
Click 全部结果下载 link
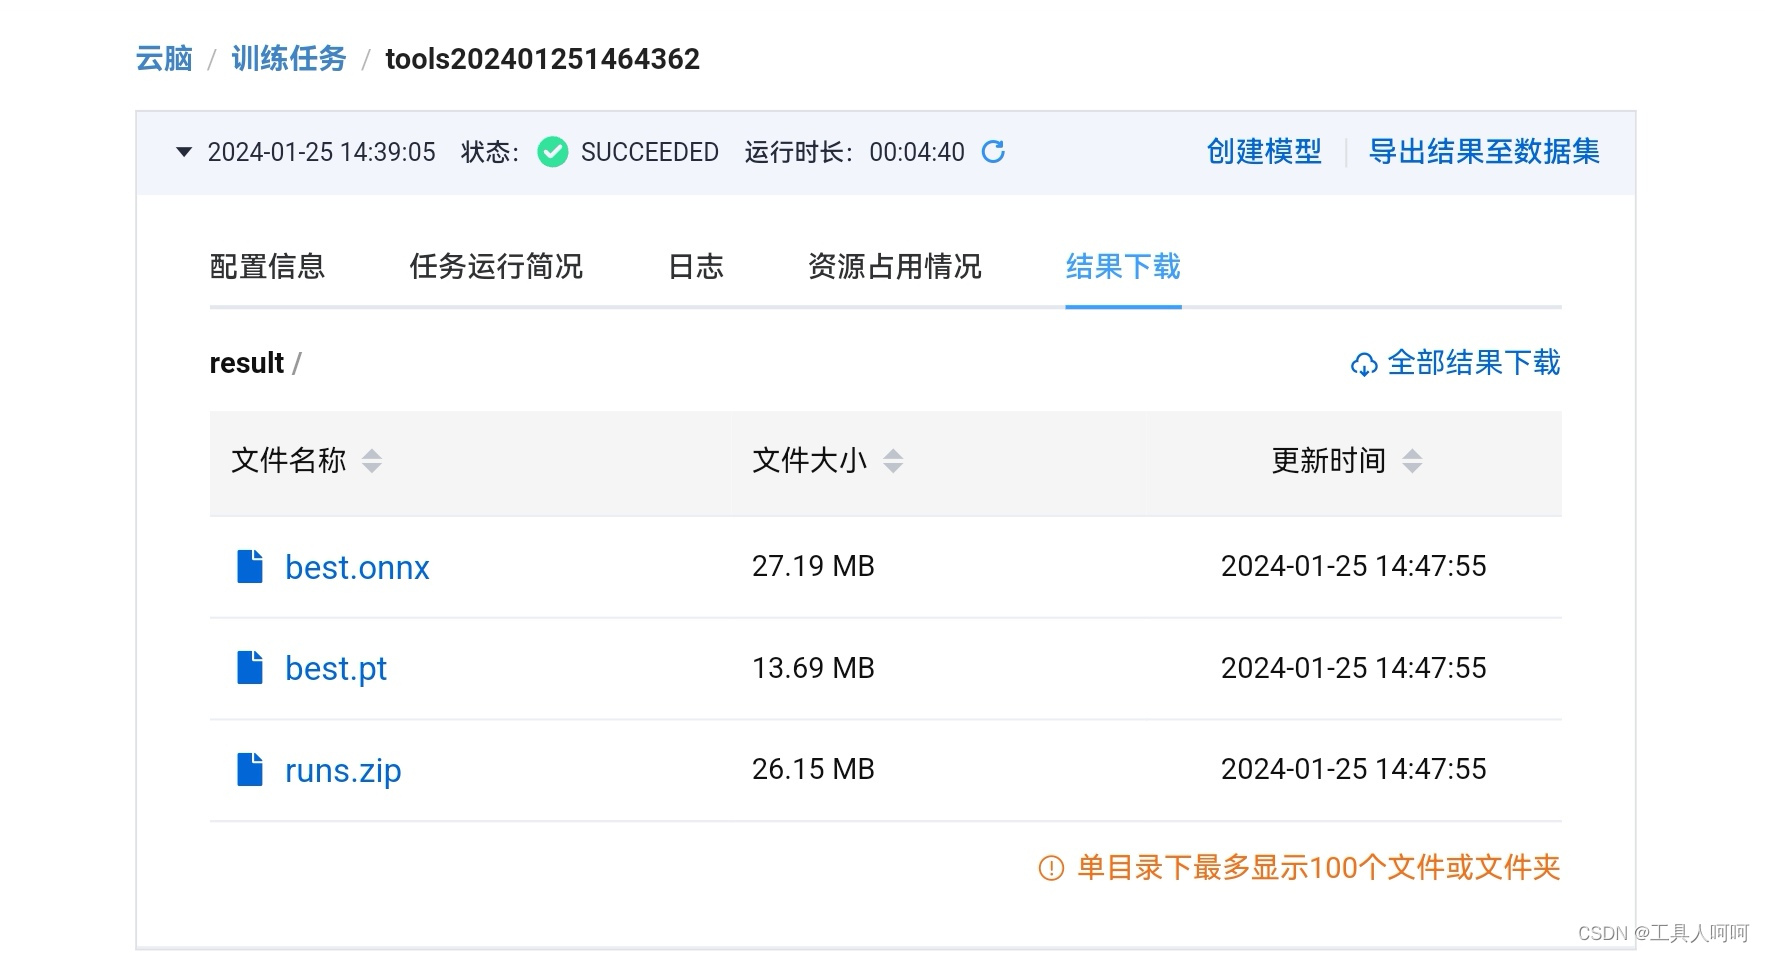tap(1473, 363)
